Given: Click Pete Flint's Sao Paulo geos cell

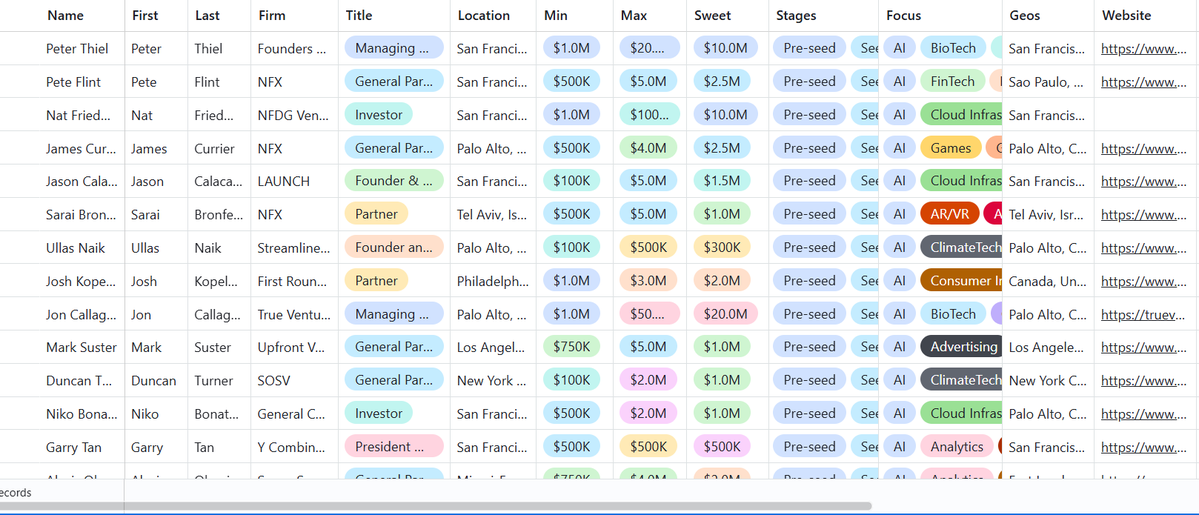Looking at the screenshot, I should tap(1047, 82).
